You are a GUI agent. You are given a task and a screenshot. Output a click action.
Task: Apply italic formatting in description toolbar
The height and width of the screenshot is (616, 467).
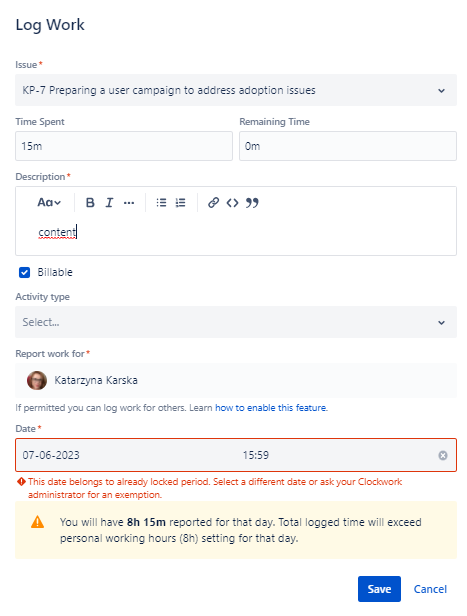click(109, 203)
